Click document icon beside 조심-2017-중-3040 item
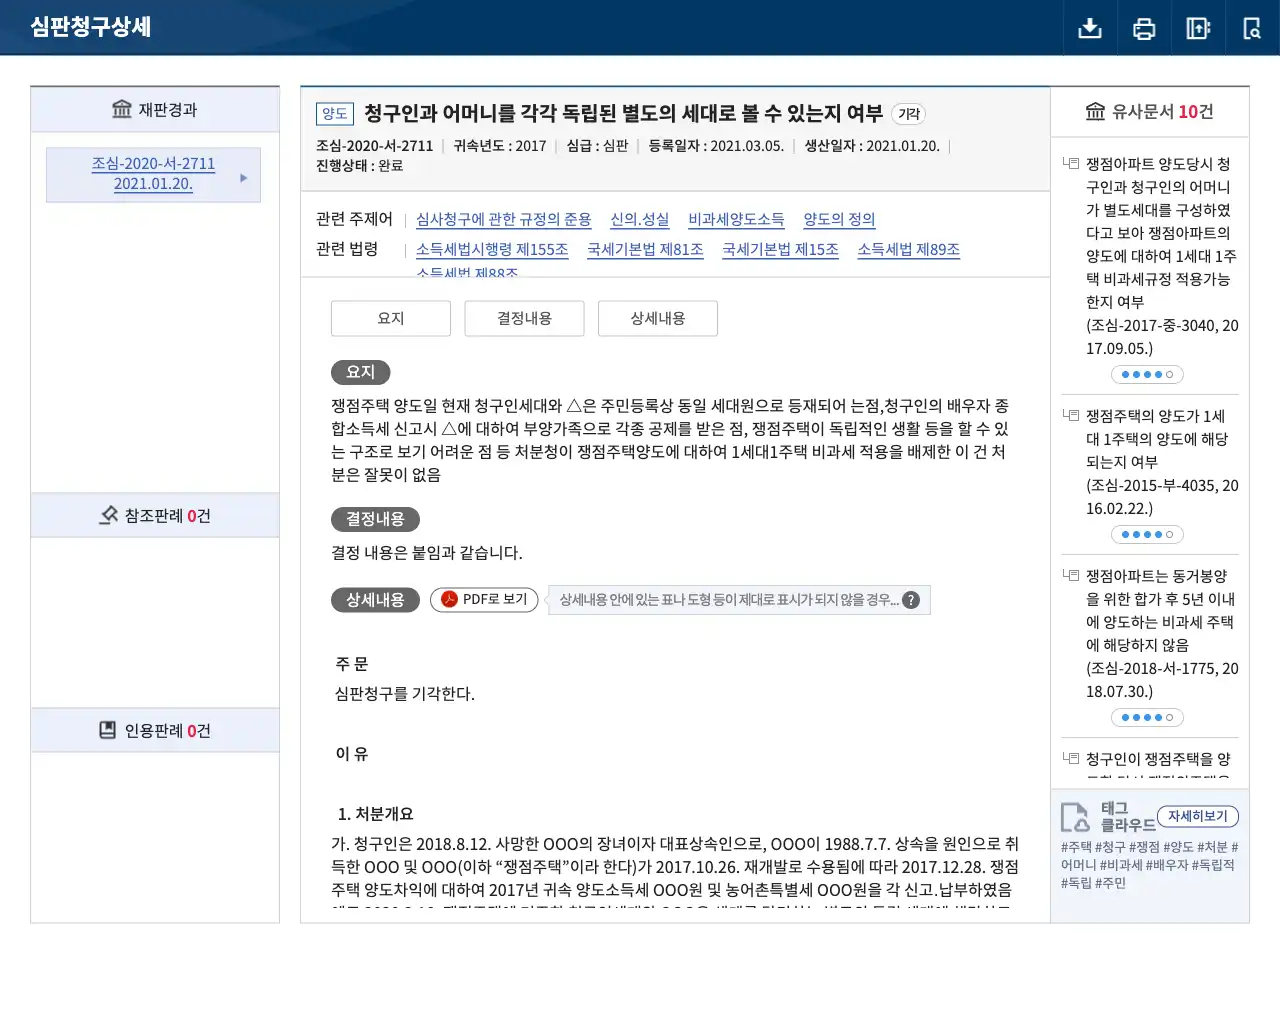Viewport: 1280px width, 1024px height. click(1071, 163)
